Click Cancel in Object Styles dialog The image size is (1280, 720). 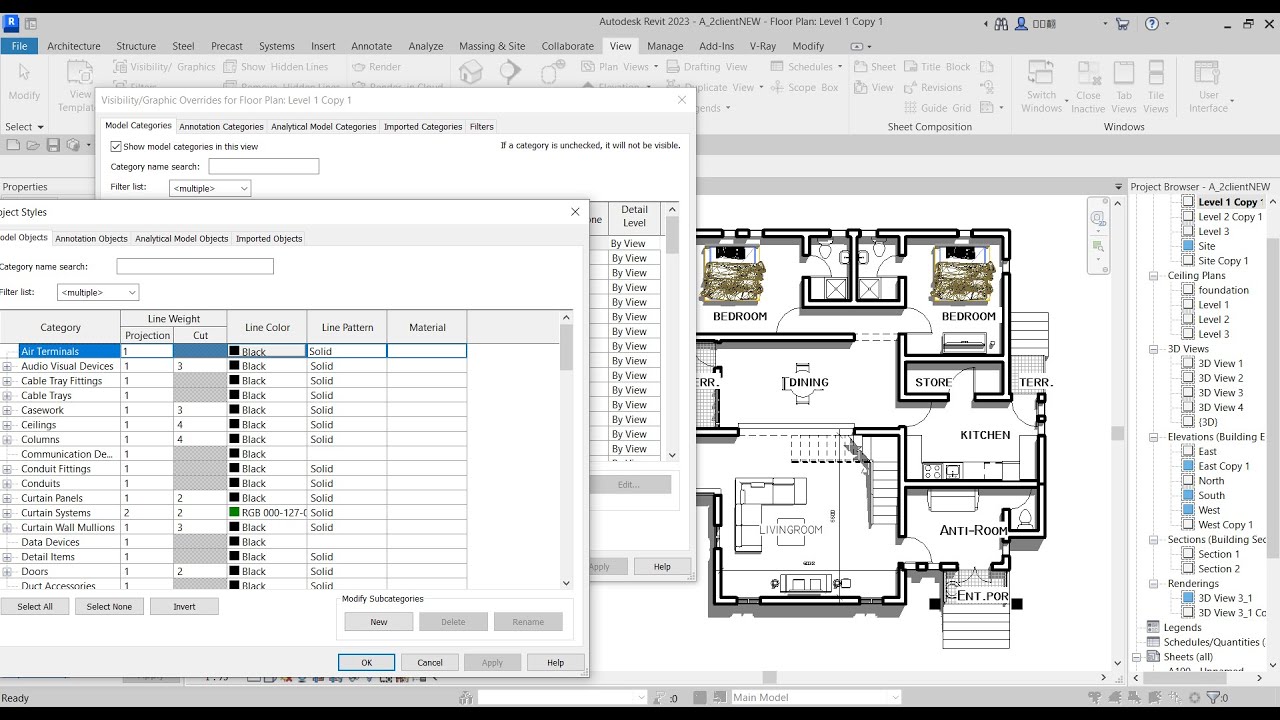pyautogui.click(x=430, y=662)
